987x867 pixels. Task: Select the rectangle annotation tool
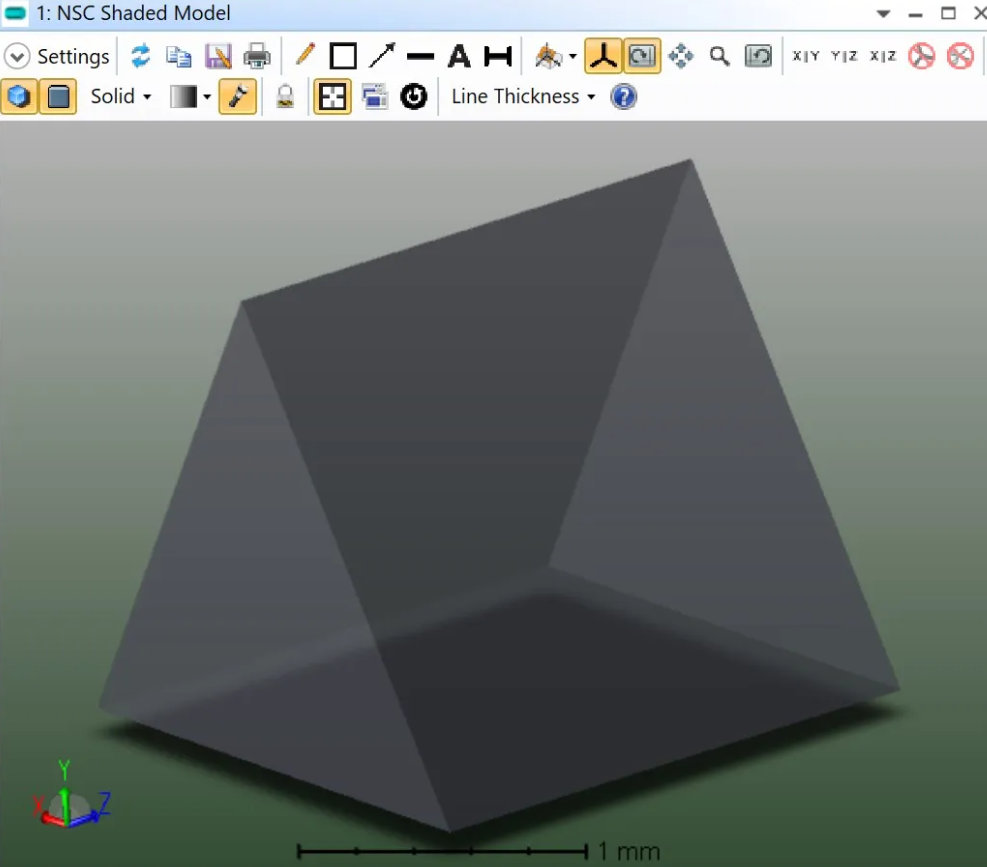tap(343, 56)
